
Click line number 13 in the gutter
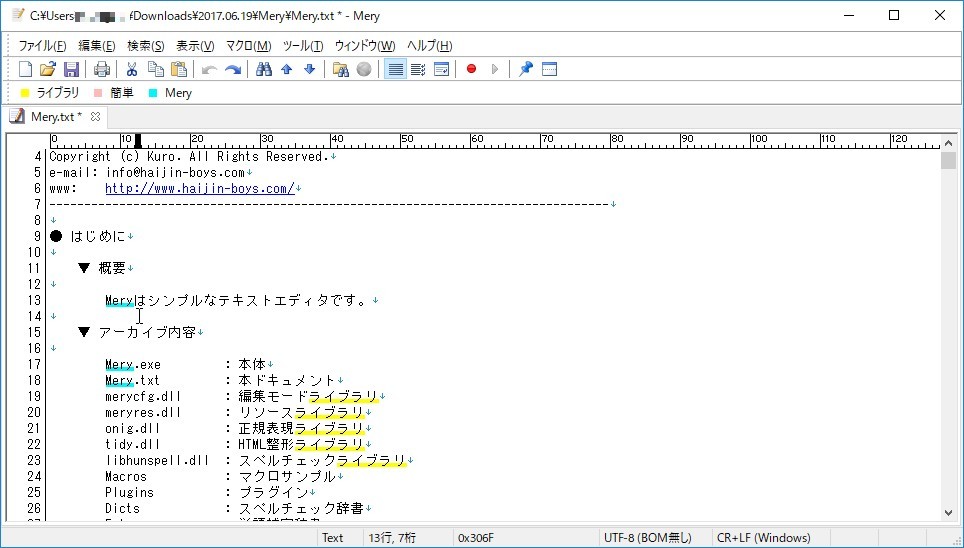tap(33, 300)
